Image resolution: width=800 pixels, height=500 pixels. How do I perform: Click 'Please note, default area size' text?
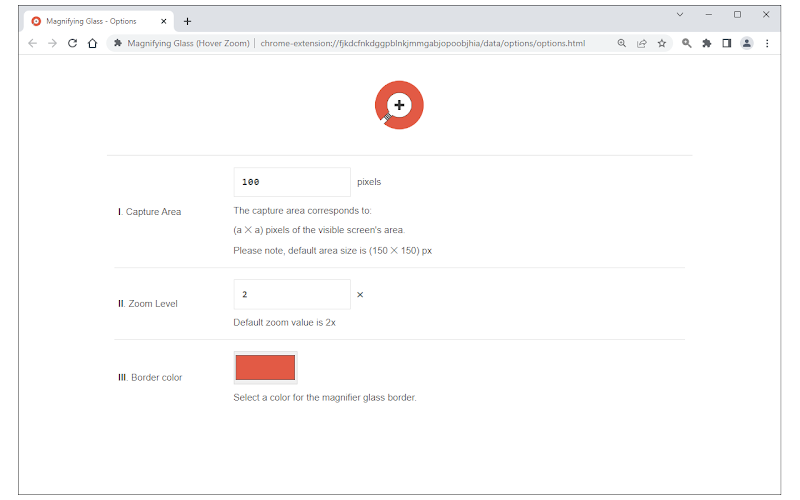coord(333,251)
